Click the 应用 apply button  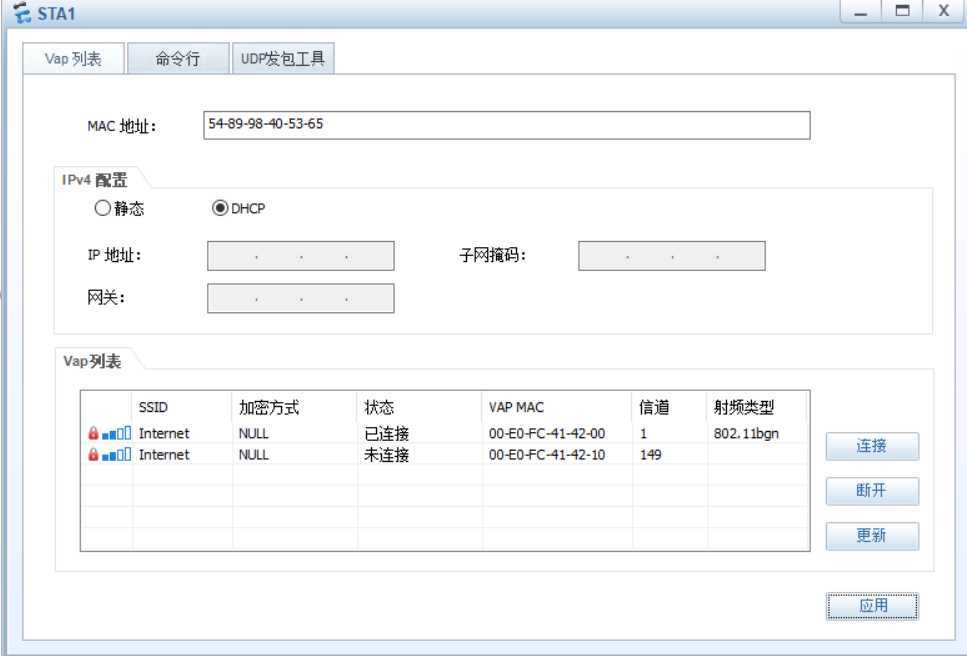[872, 606]
